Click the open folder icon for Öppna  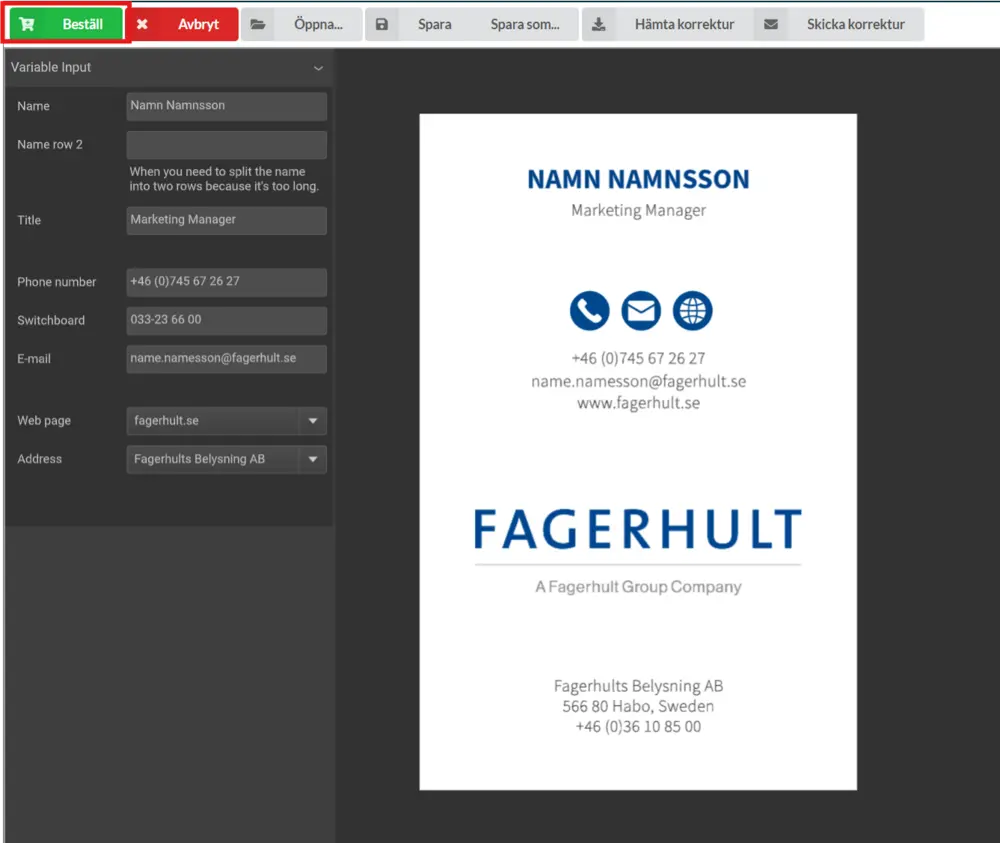point(258,24)
